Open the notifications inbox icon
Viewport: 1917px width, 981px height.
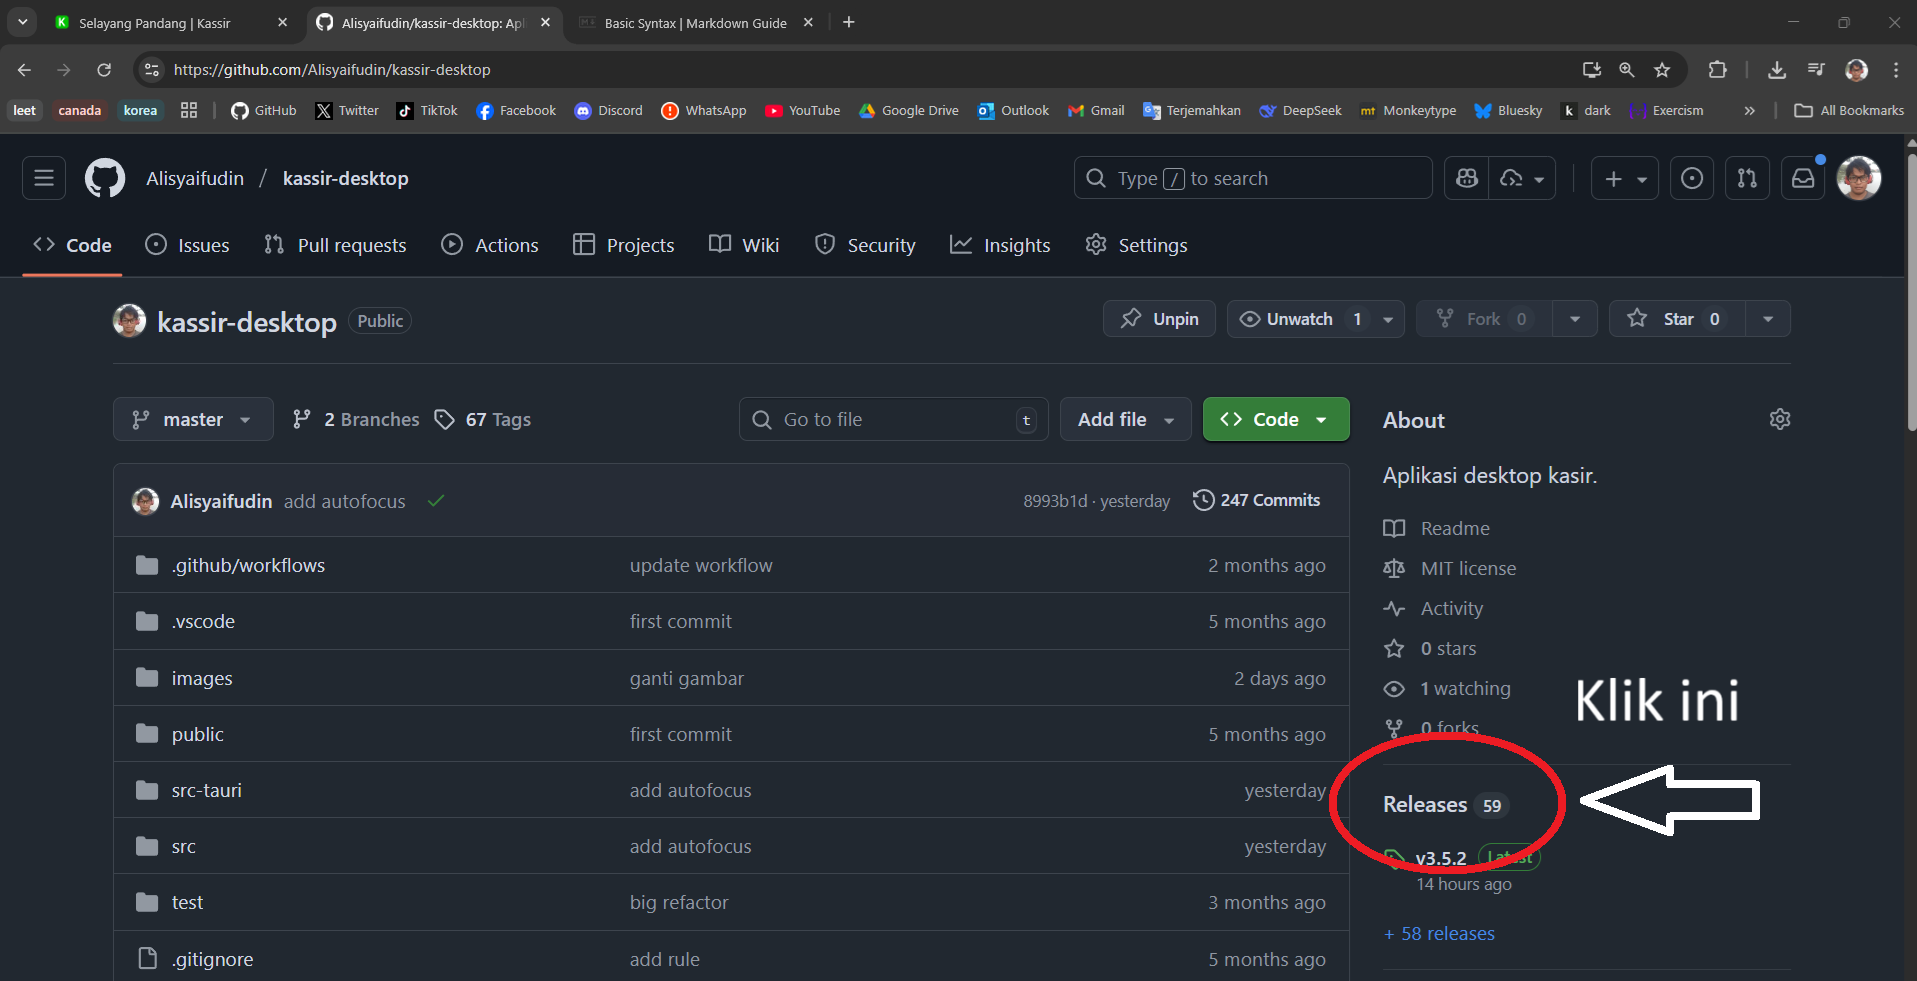coord(1802,179)
